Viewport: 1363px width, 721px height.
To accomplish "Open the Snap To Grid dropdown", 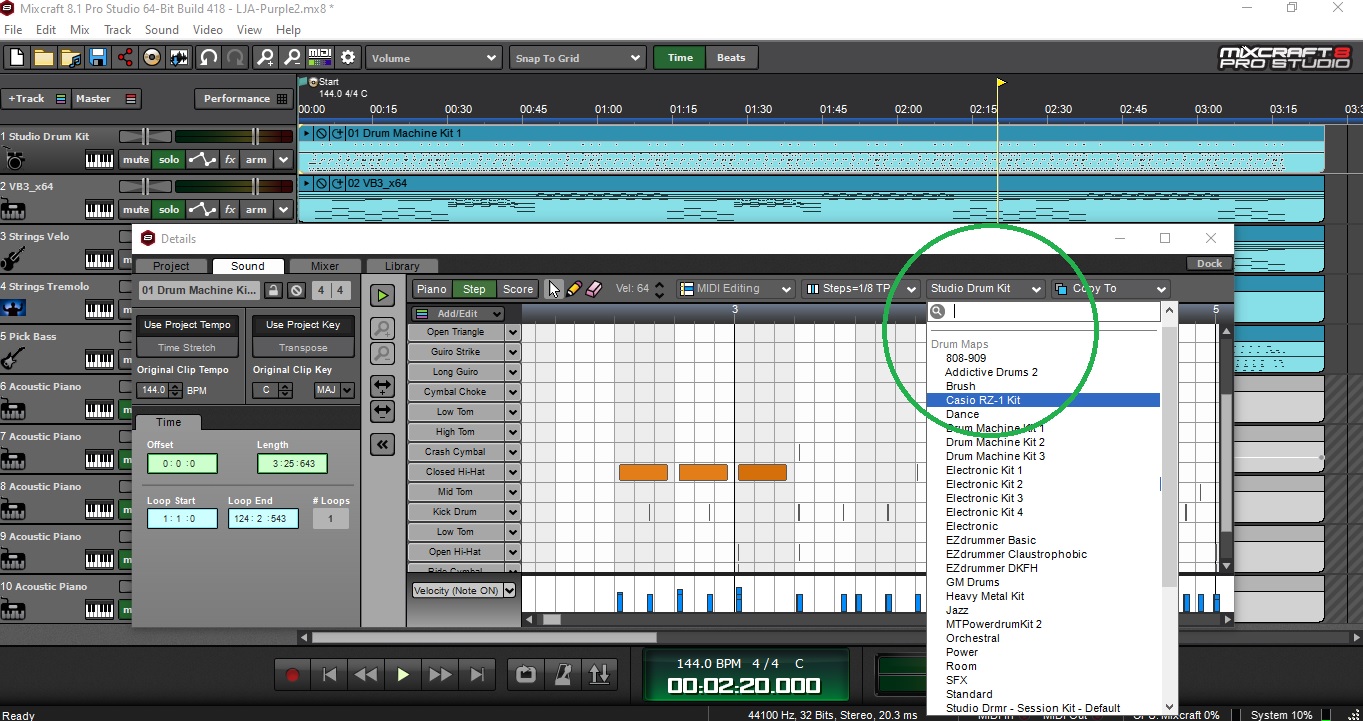I will click(x=577, y=58).
